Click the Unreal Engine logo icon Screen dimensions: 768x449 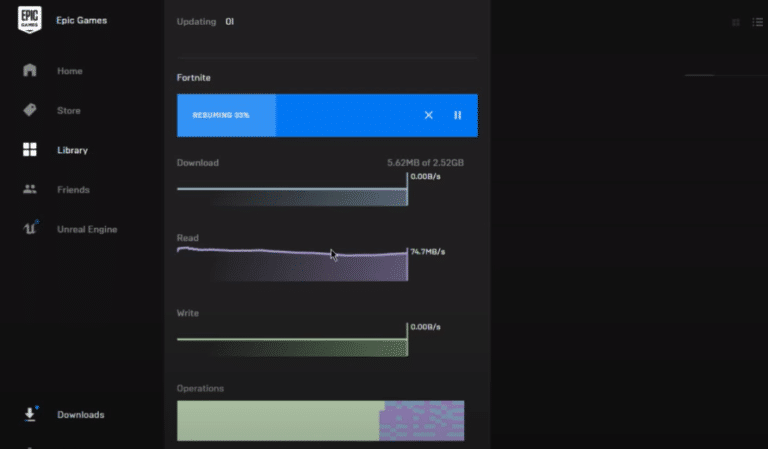pos(30,229)
